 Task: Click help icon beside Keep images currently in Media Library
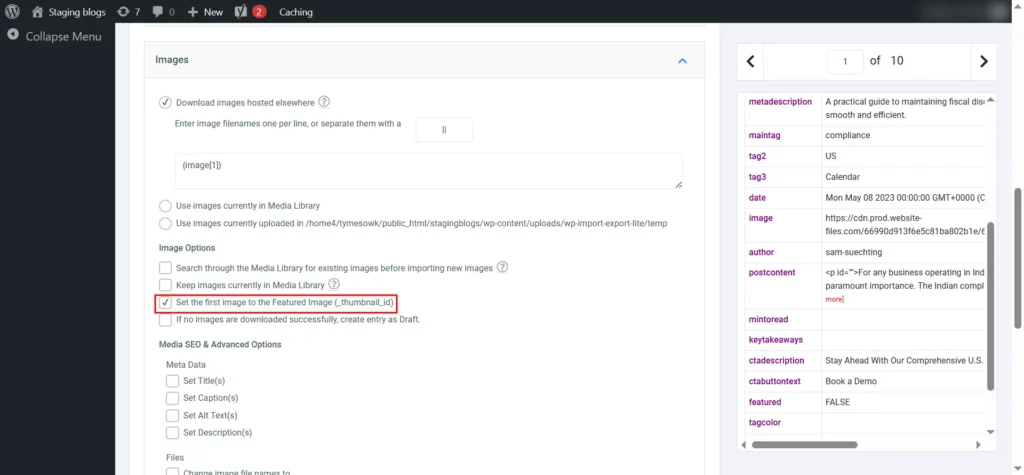[334, 285]
